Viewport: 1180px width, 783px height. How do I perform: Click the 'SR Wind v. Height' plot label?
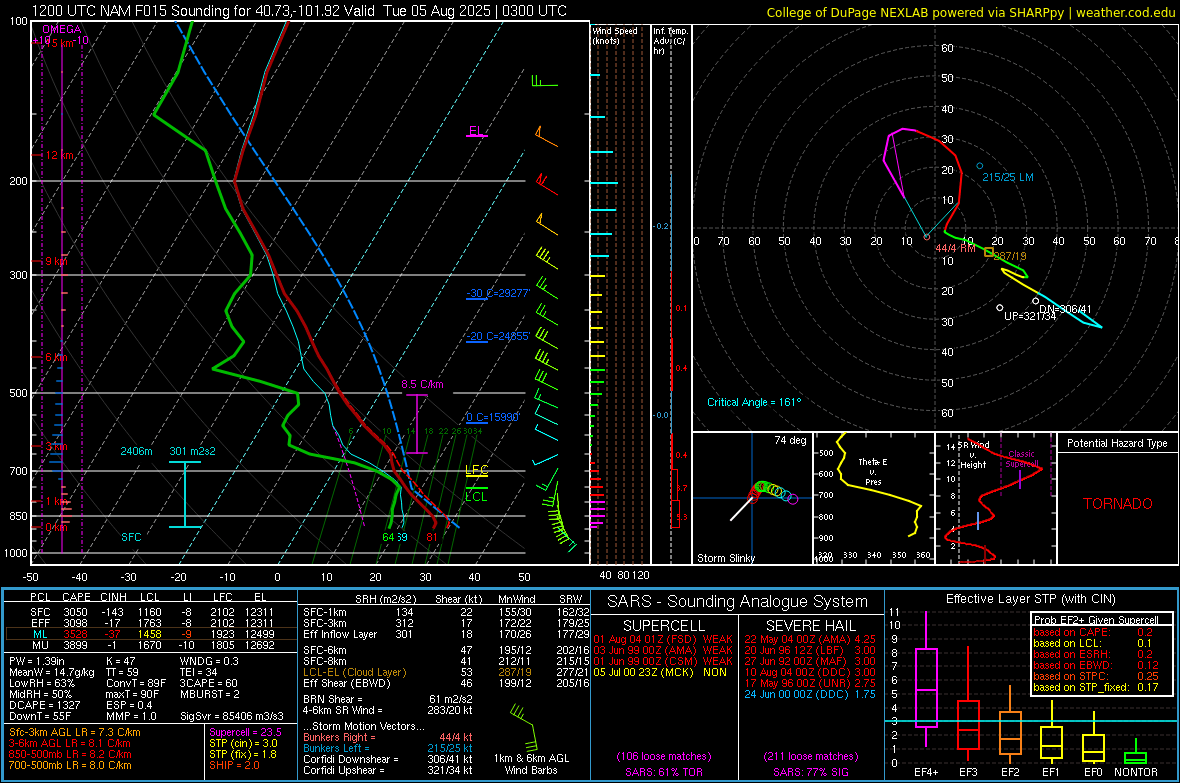pos(974,455)
